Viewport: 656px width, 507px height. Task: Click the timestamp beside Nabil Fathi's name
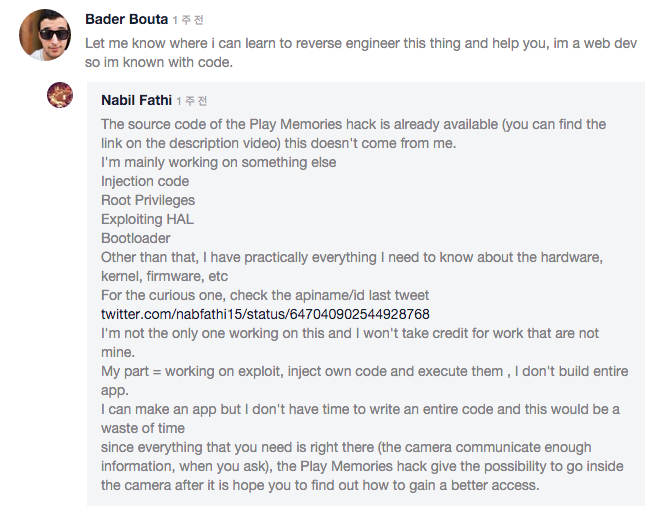pos(191,102)
